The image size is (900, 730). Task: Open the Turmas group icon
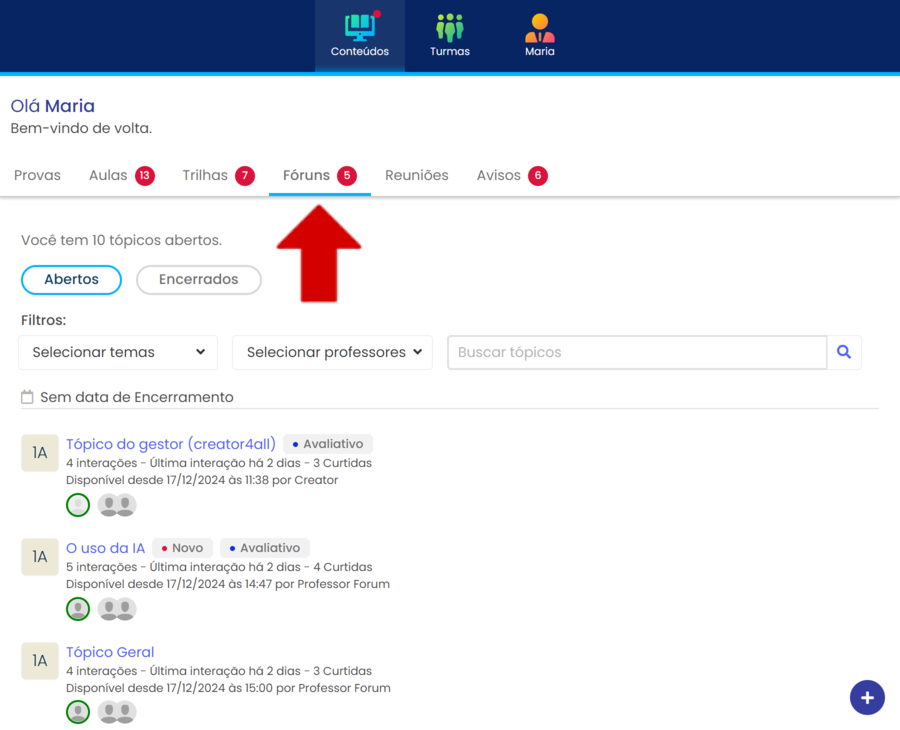(x=449, y=27)
